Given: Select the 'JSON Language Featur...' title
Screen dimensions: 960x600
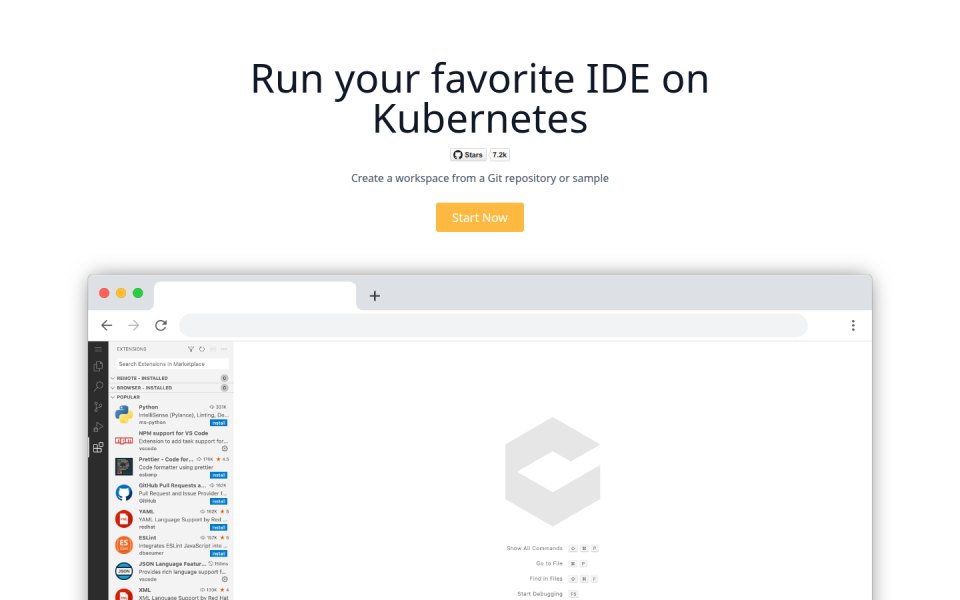Looking at the screenshot, I should [172, 564].
